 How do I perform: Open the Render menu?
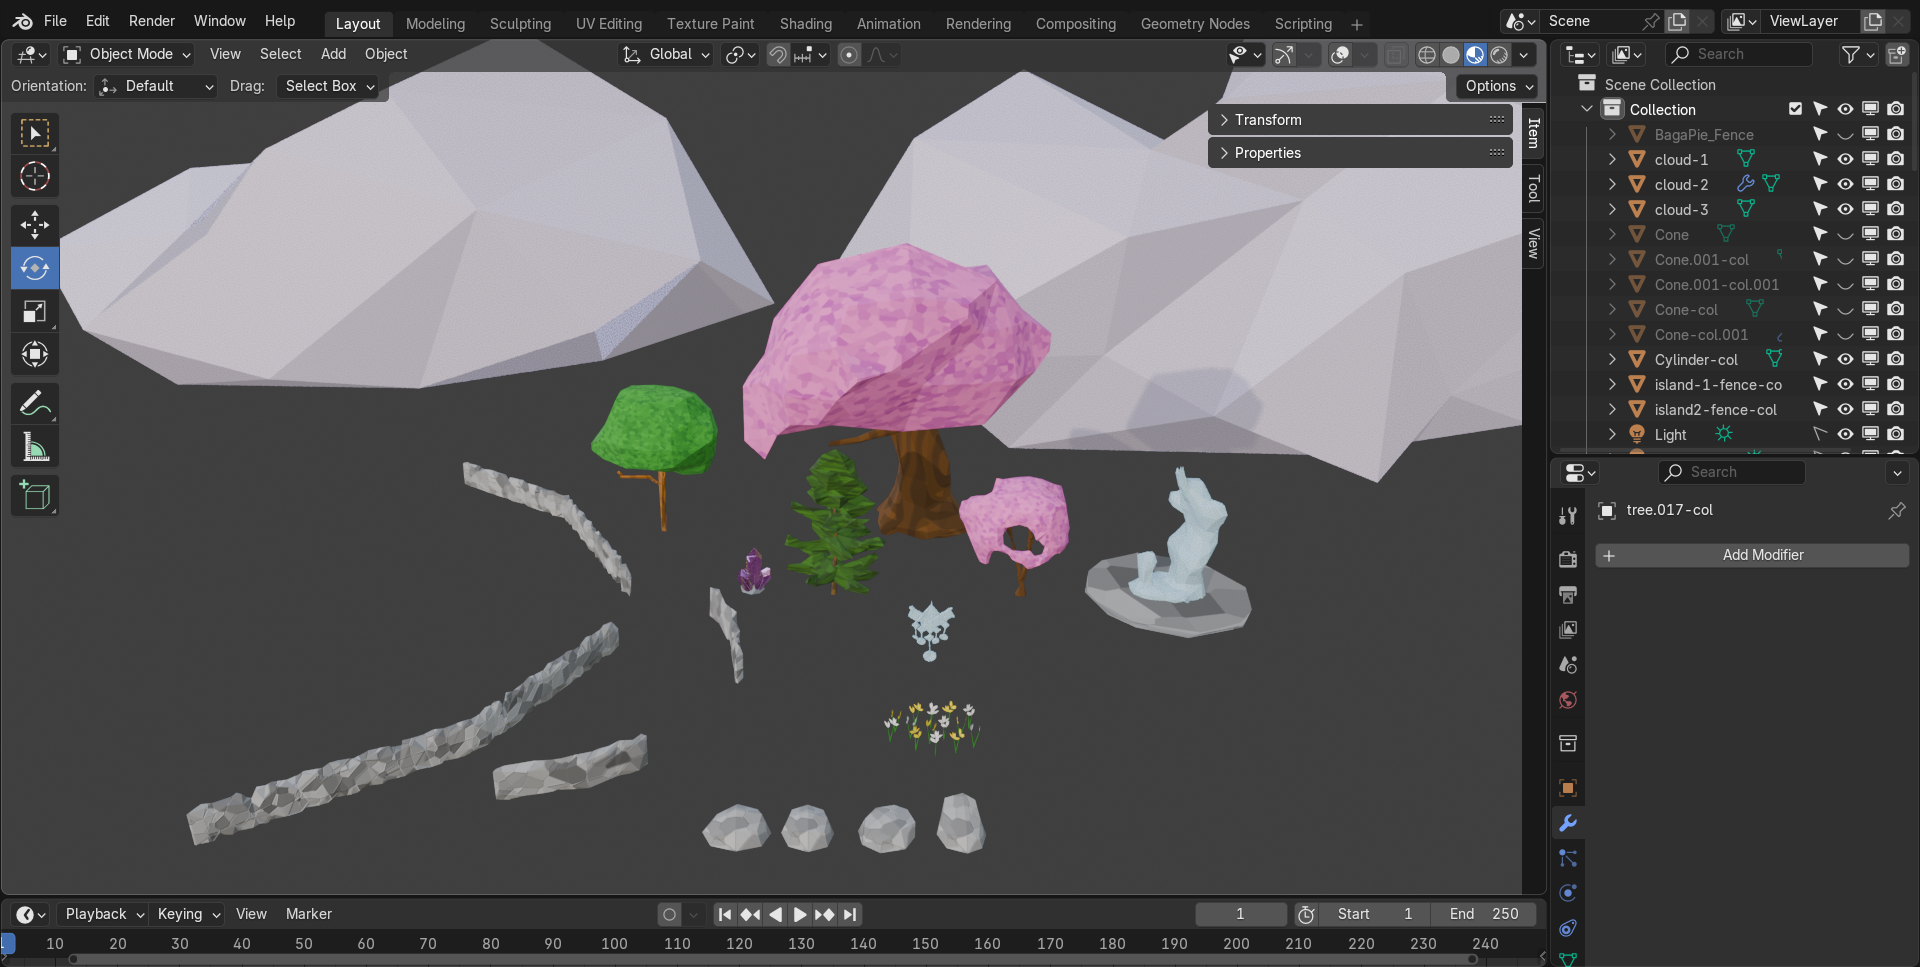151,21
